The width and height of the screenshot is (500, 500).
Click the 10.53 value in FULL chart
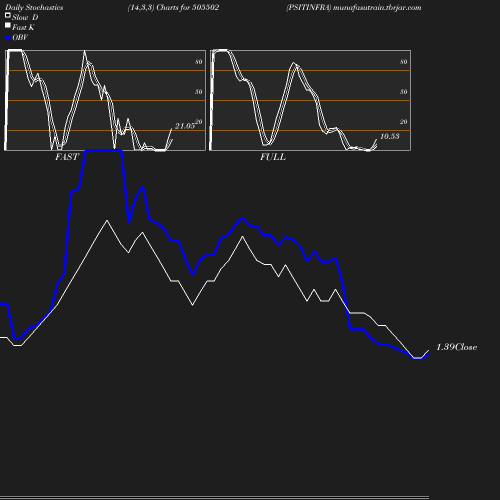pos(390,136)
